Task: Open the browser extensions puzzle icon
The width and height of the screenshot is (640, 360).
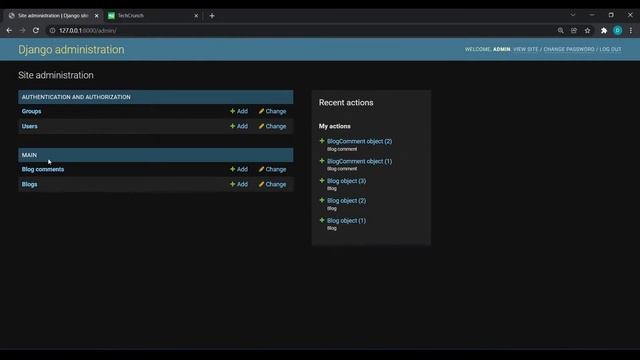Action: (x=604, y=31)
